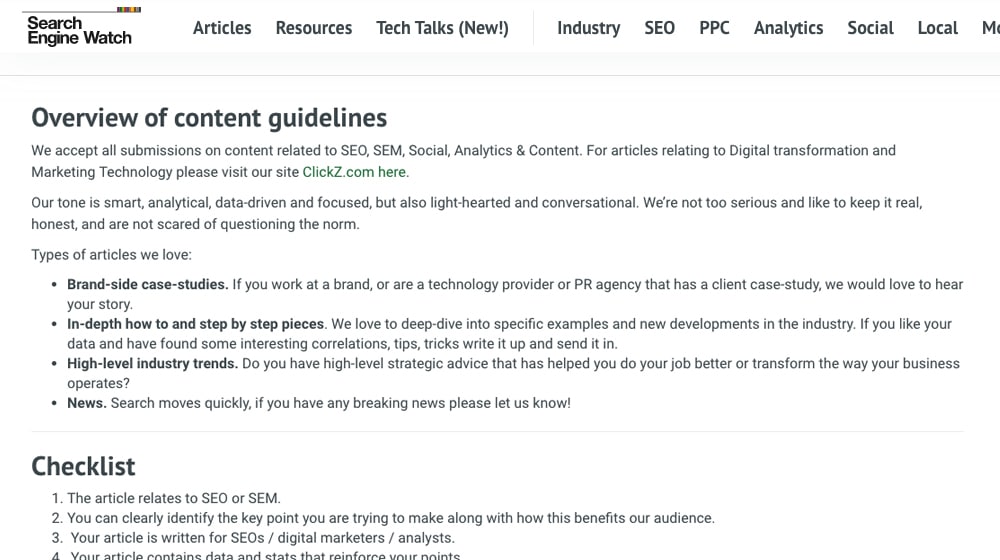Open the Local category

(x=937, y=28)
